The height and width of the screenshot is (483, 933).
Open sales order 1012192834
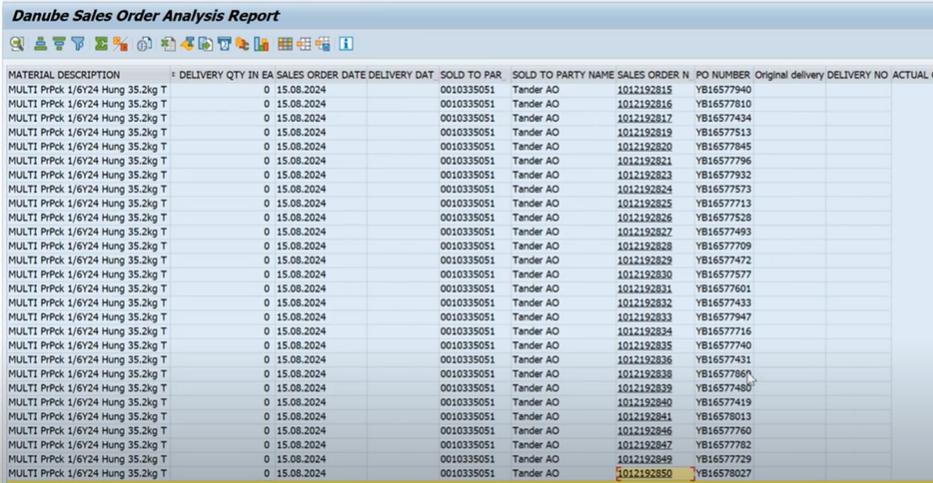tap(644, 331)
